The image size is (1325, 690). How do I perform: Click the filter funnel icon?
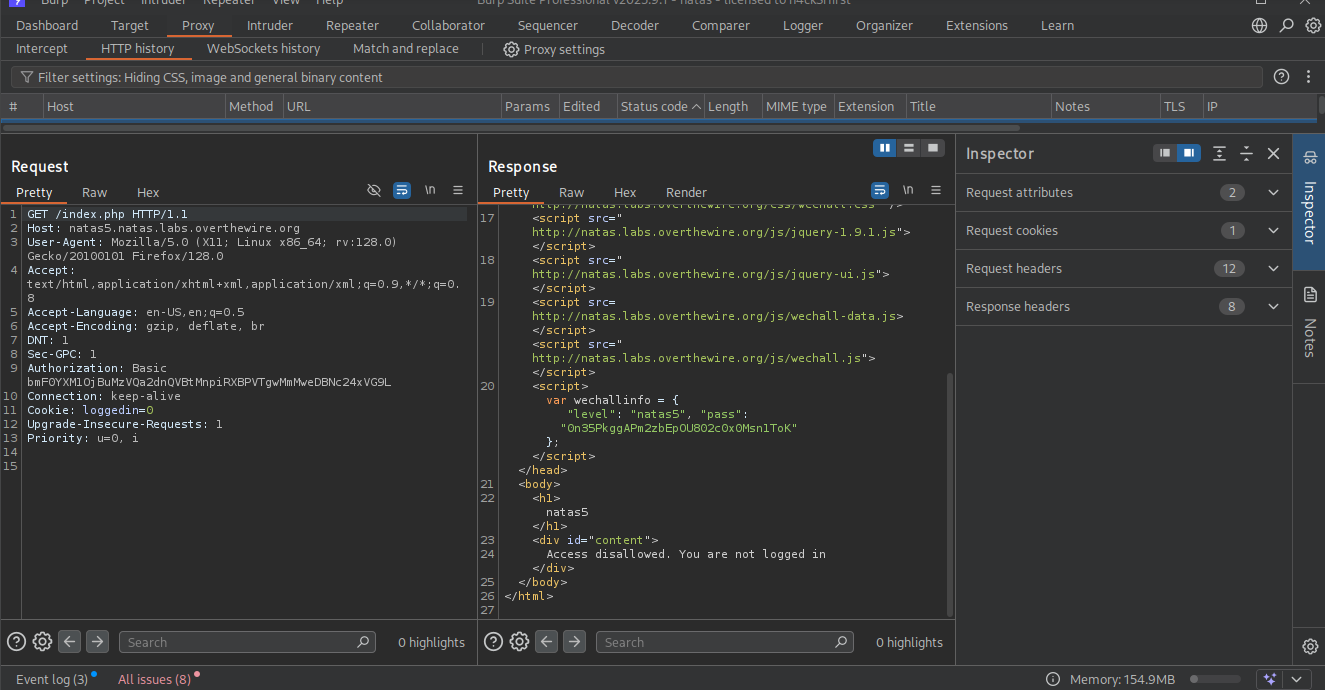pos(27,77)
